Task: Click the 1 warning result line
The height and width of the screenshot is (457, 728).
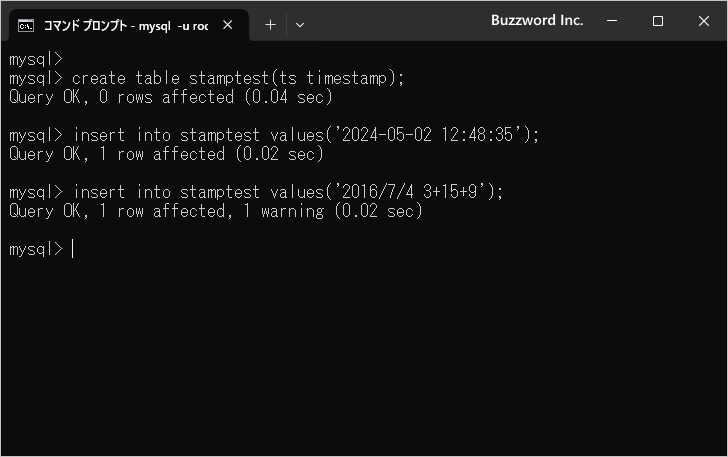Action: pos(215,211)
